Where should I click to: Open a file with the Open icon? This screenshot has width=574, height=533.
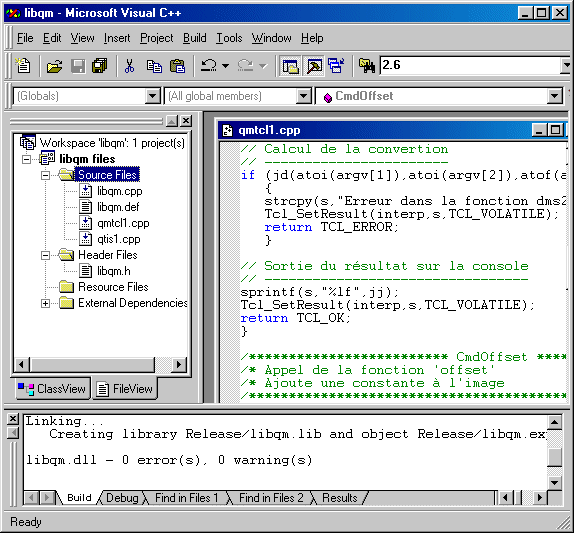click(x=54, y=66)
